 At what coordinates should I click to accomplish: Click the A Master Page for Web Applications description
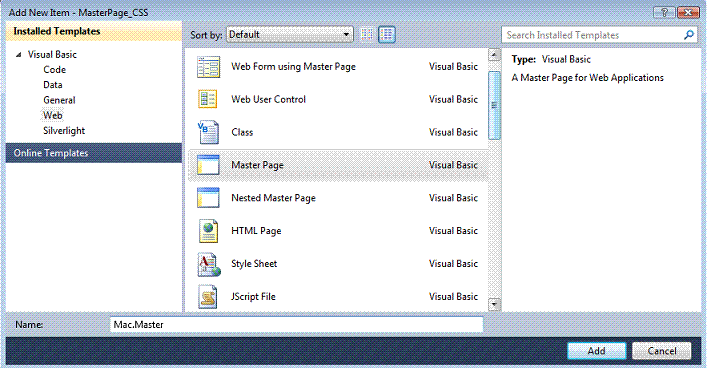click(588, 78)
